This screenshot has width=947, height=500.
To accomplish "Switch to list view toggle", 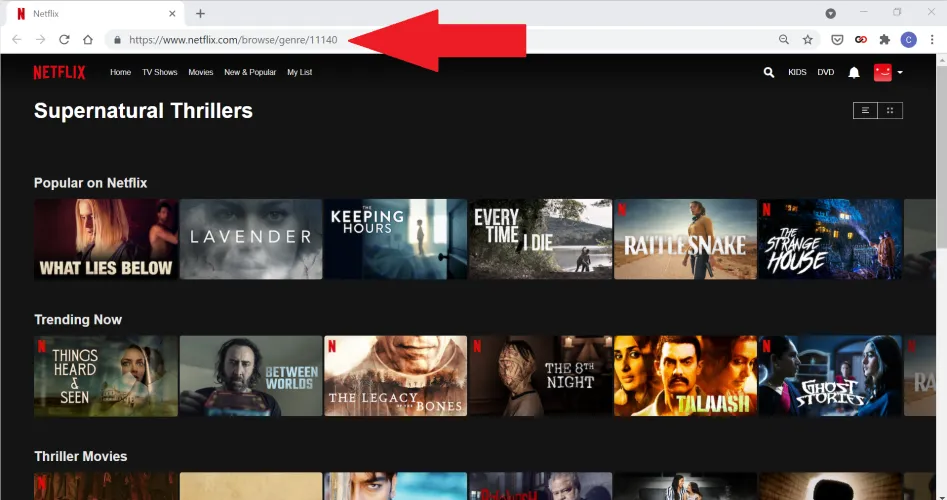I will click(x=865, y=110).
